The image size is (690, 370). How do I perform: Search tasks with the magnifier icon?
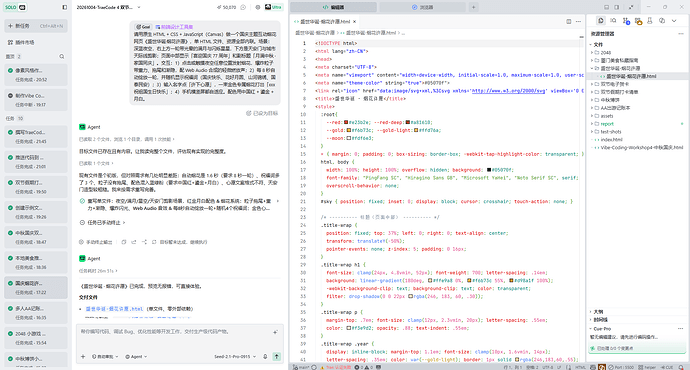click(62, 56)
